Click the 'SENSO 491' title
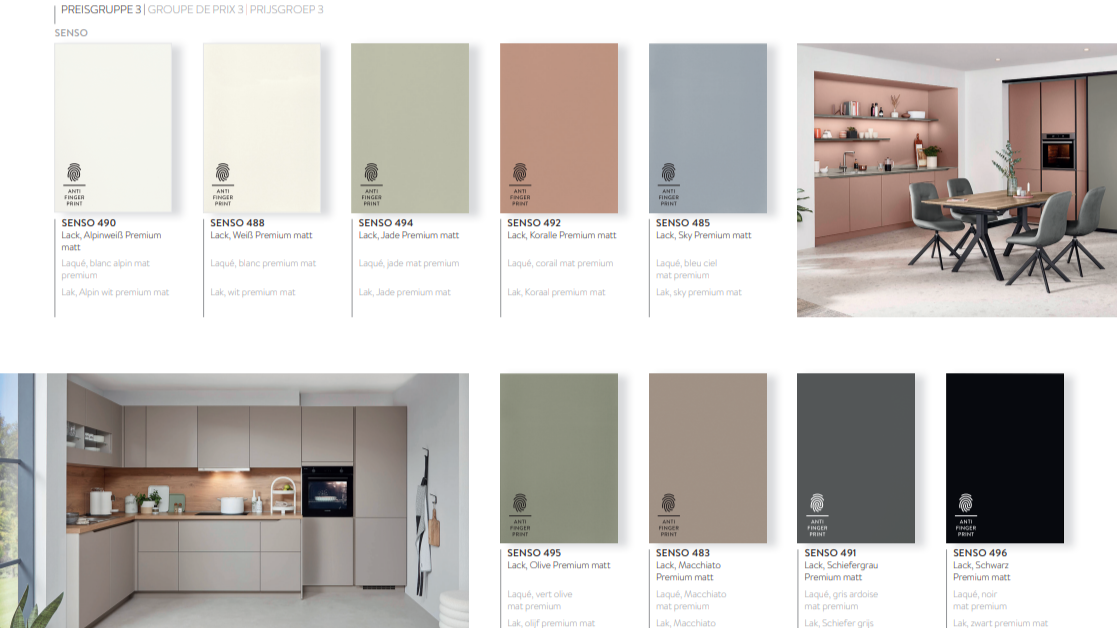This screenshot has width=1117, height=628. (x=831, y=553)
